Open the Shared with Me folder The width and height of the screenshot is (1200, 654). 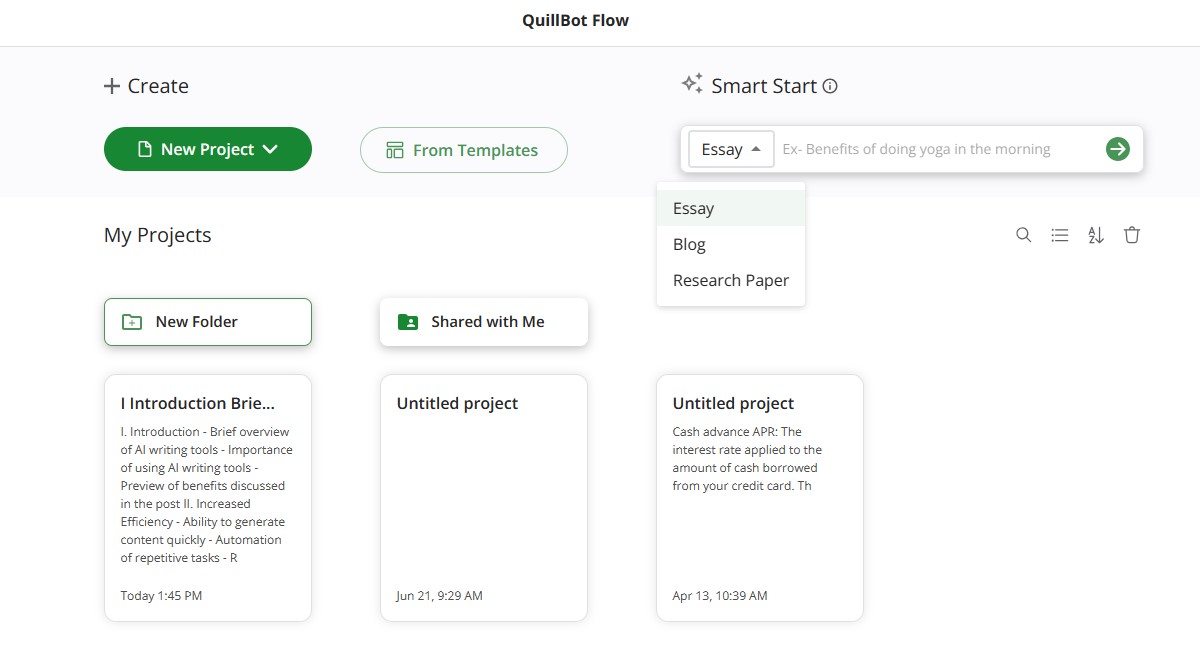point(484,322)
